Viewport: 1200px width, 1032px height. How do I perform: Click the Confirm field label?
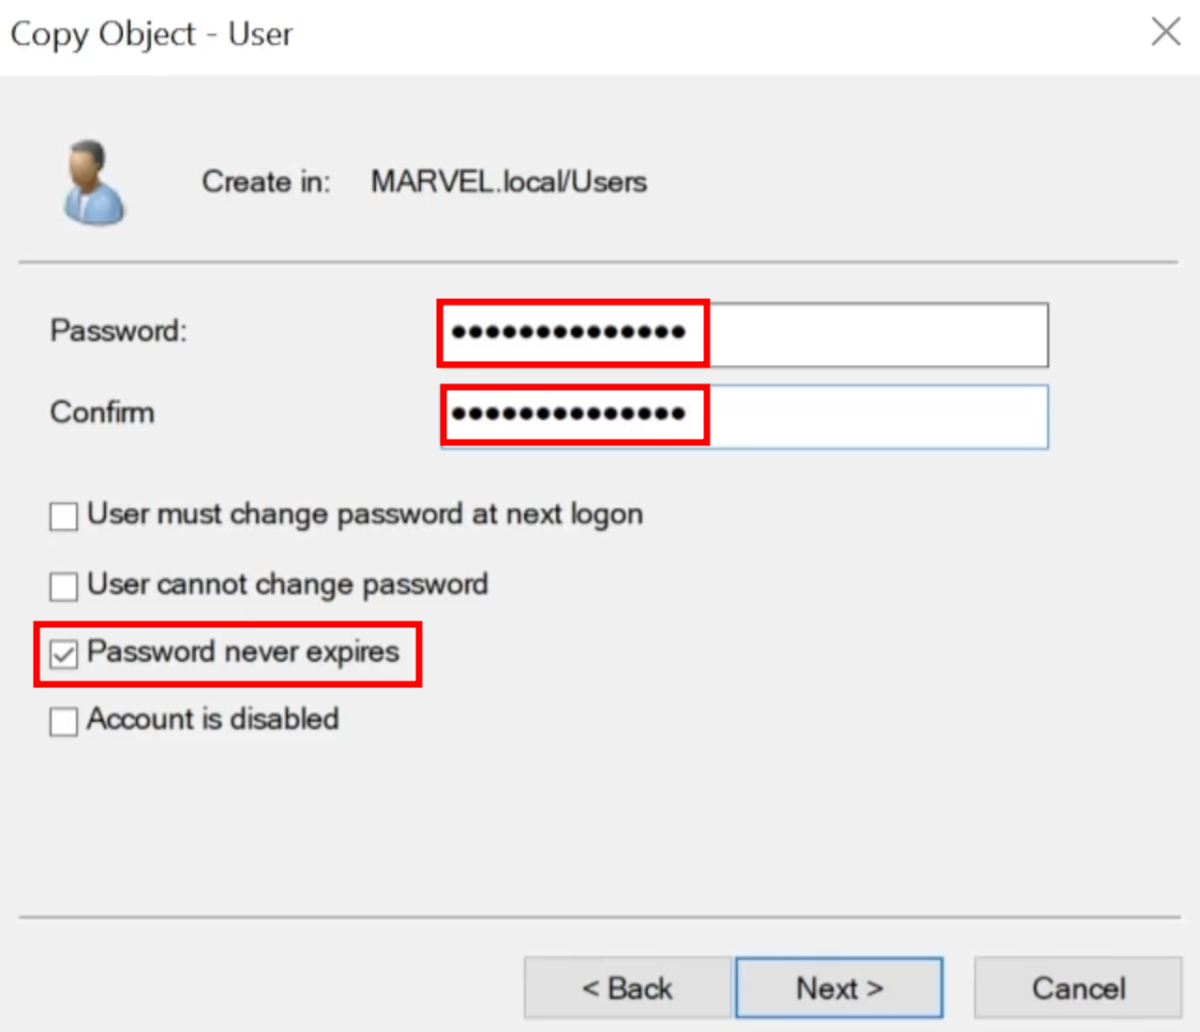tap(102, 412)
